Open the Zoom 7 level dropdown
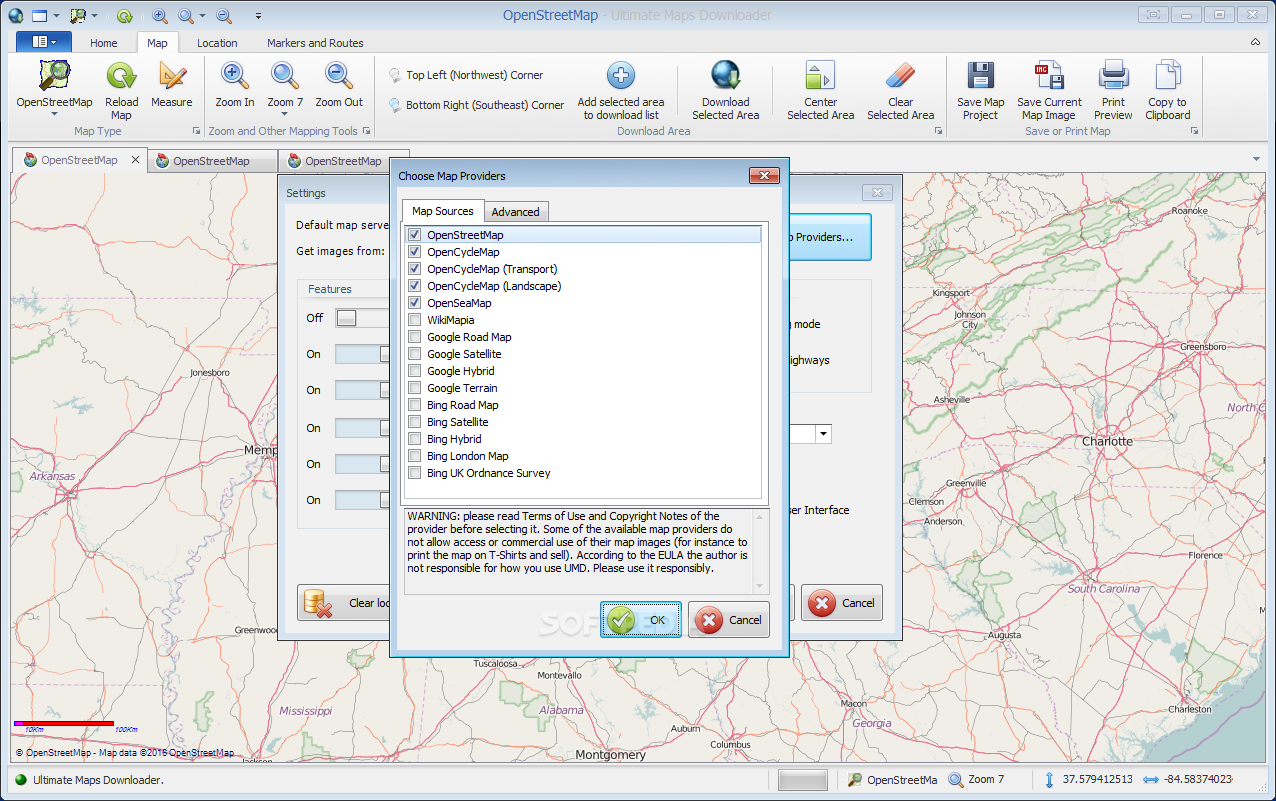1276x801 pixels. [x=285, y=115]
